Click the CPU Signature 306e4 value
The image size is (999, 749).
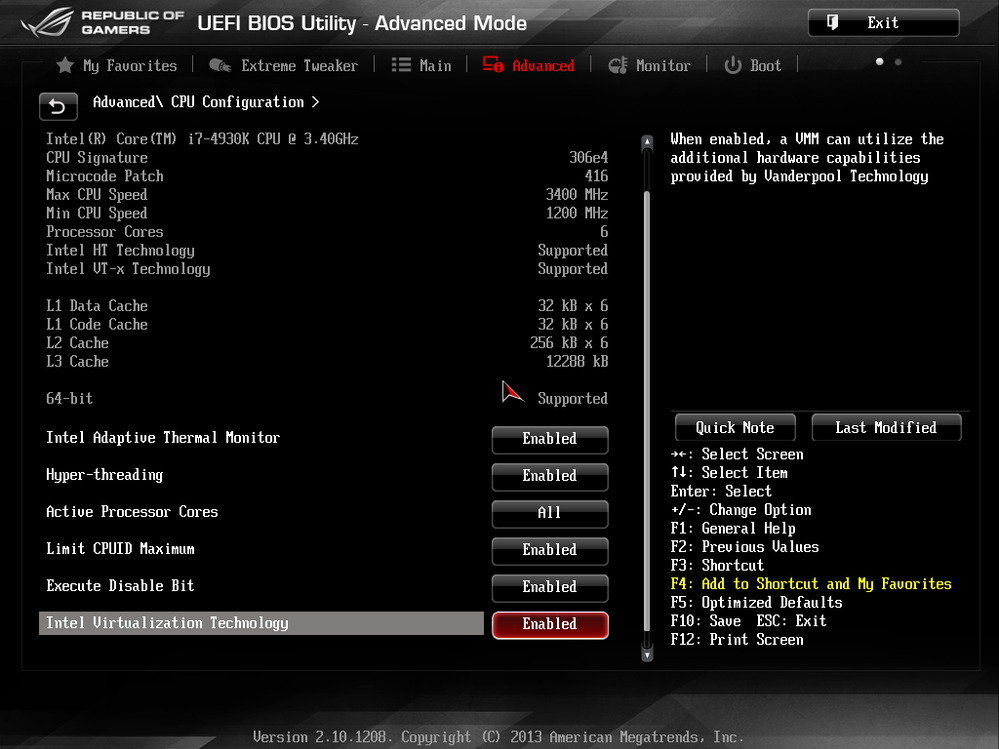(x=589, y=158)
